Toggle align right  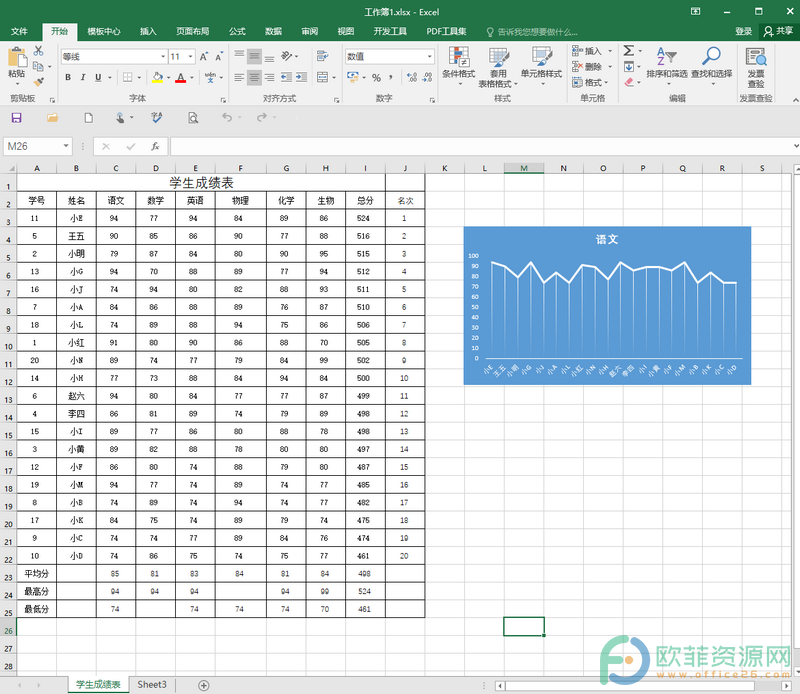[269, 77]
